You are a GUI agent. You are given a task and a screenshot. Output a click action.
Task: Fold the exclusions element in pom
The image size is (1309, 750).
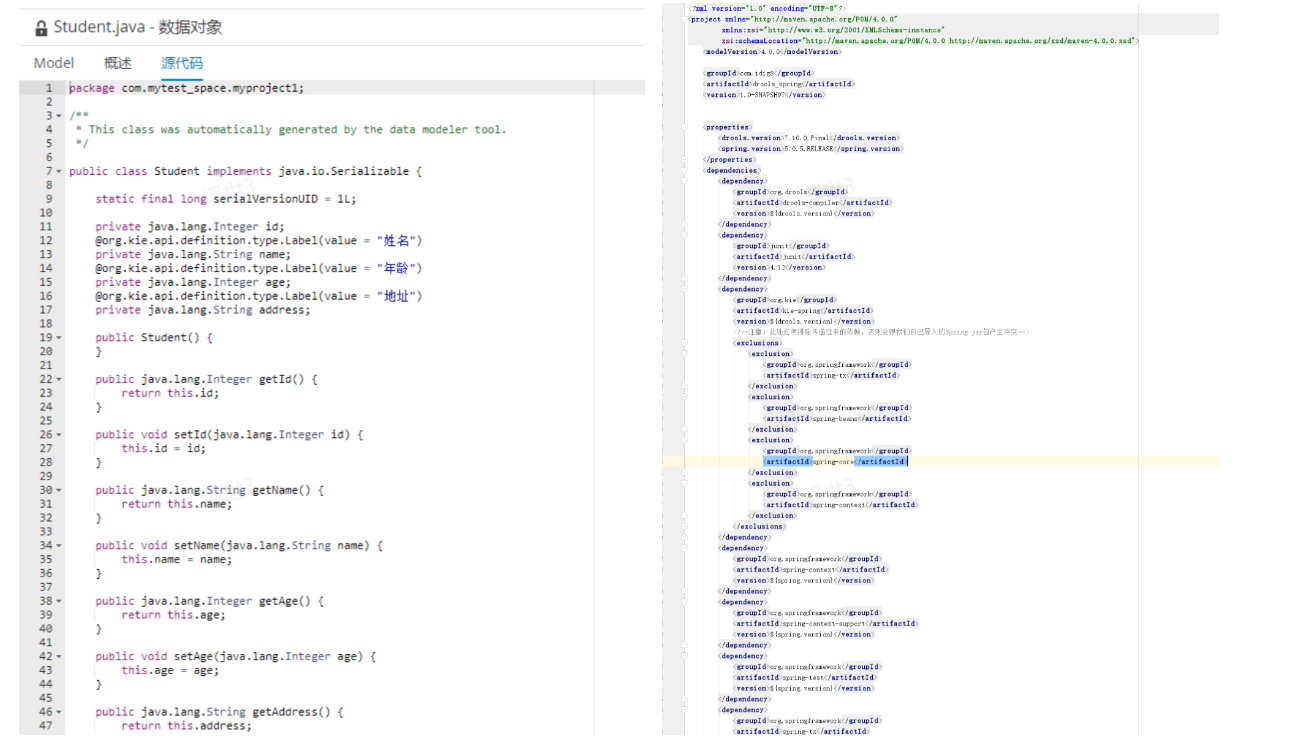coord(685,343)
